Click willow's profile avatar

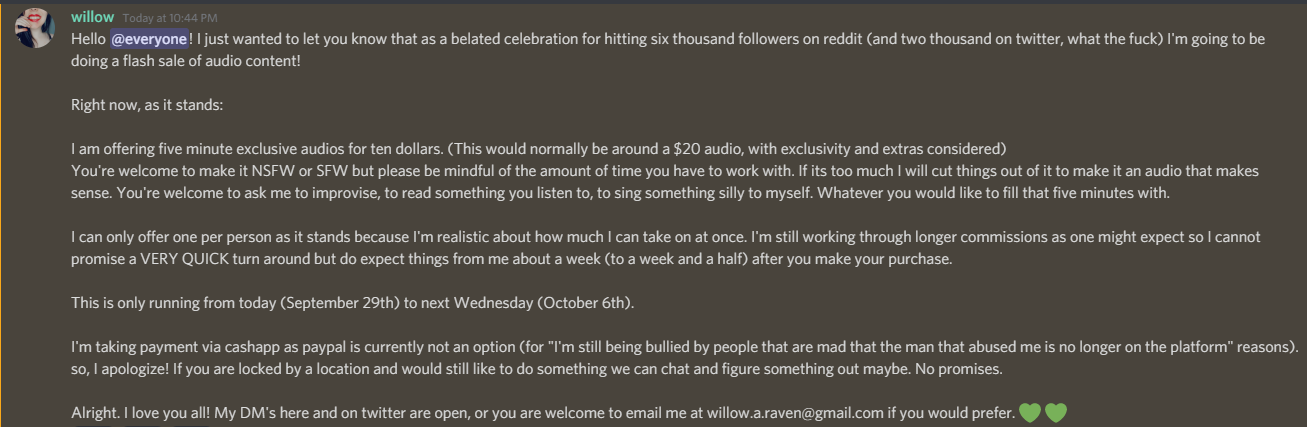click(35, 28)
